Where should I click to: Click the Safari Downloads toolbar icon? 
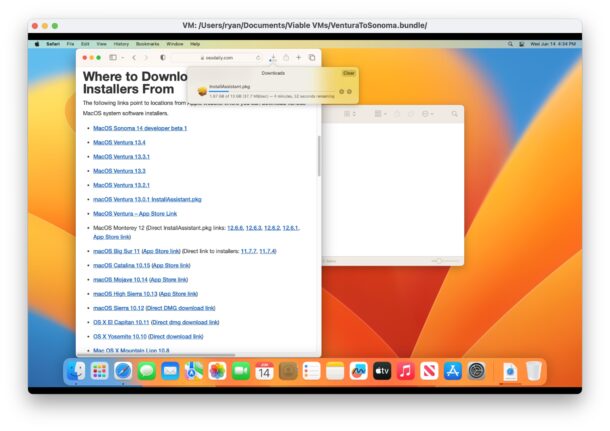coord(273,57)
